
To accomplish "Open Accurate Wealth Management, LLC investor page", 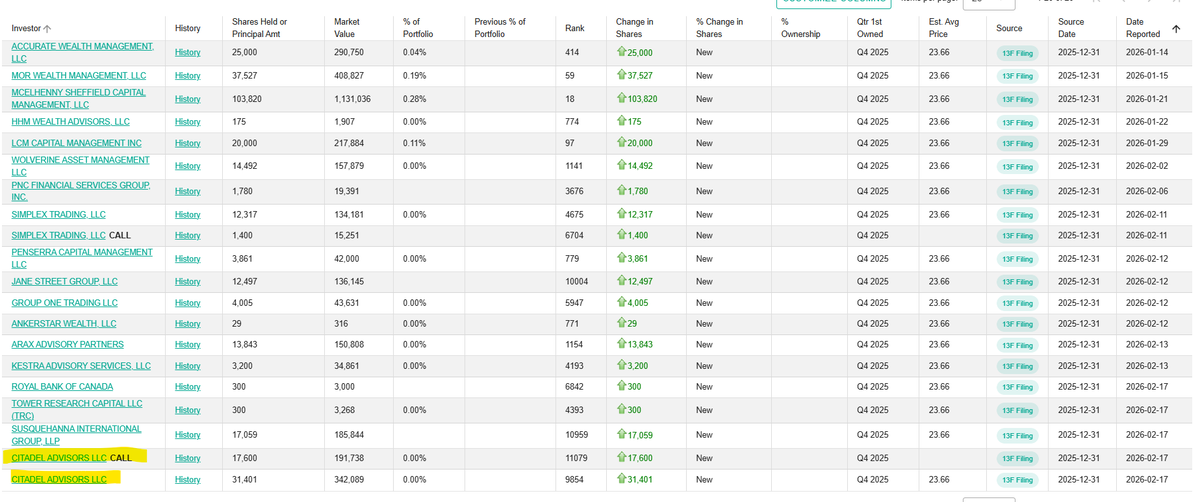I will [x=83, y=52].
